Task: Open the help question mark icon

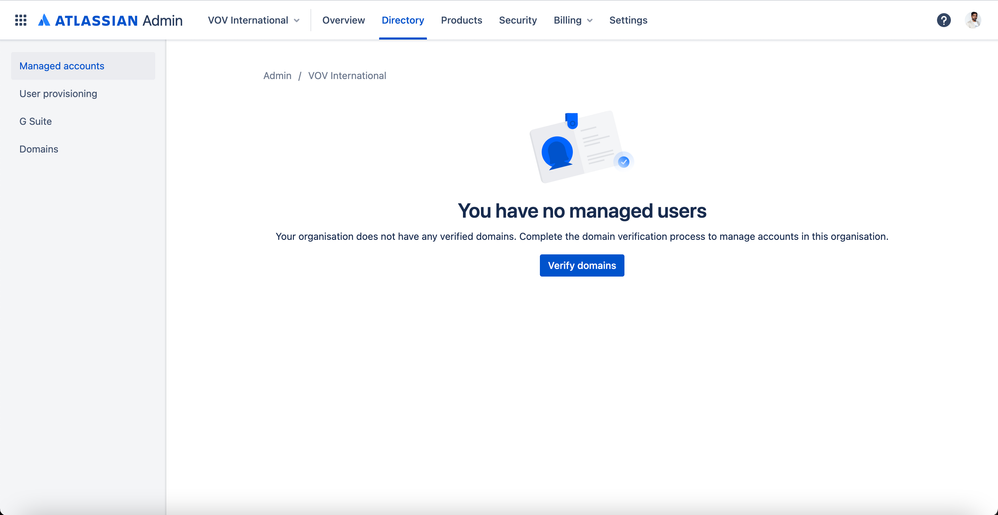Action: pos(943,20)
